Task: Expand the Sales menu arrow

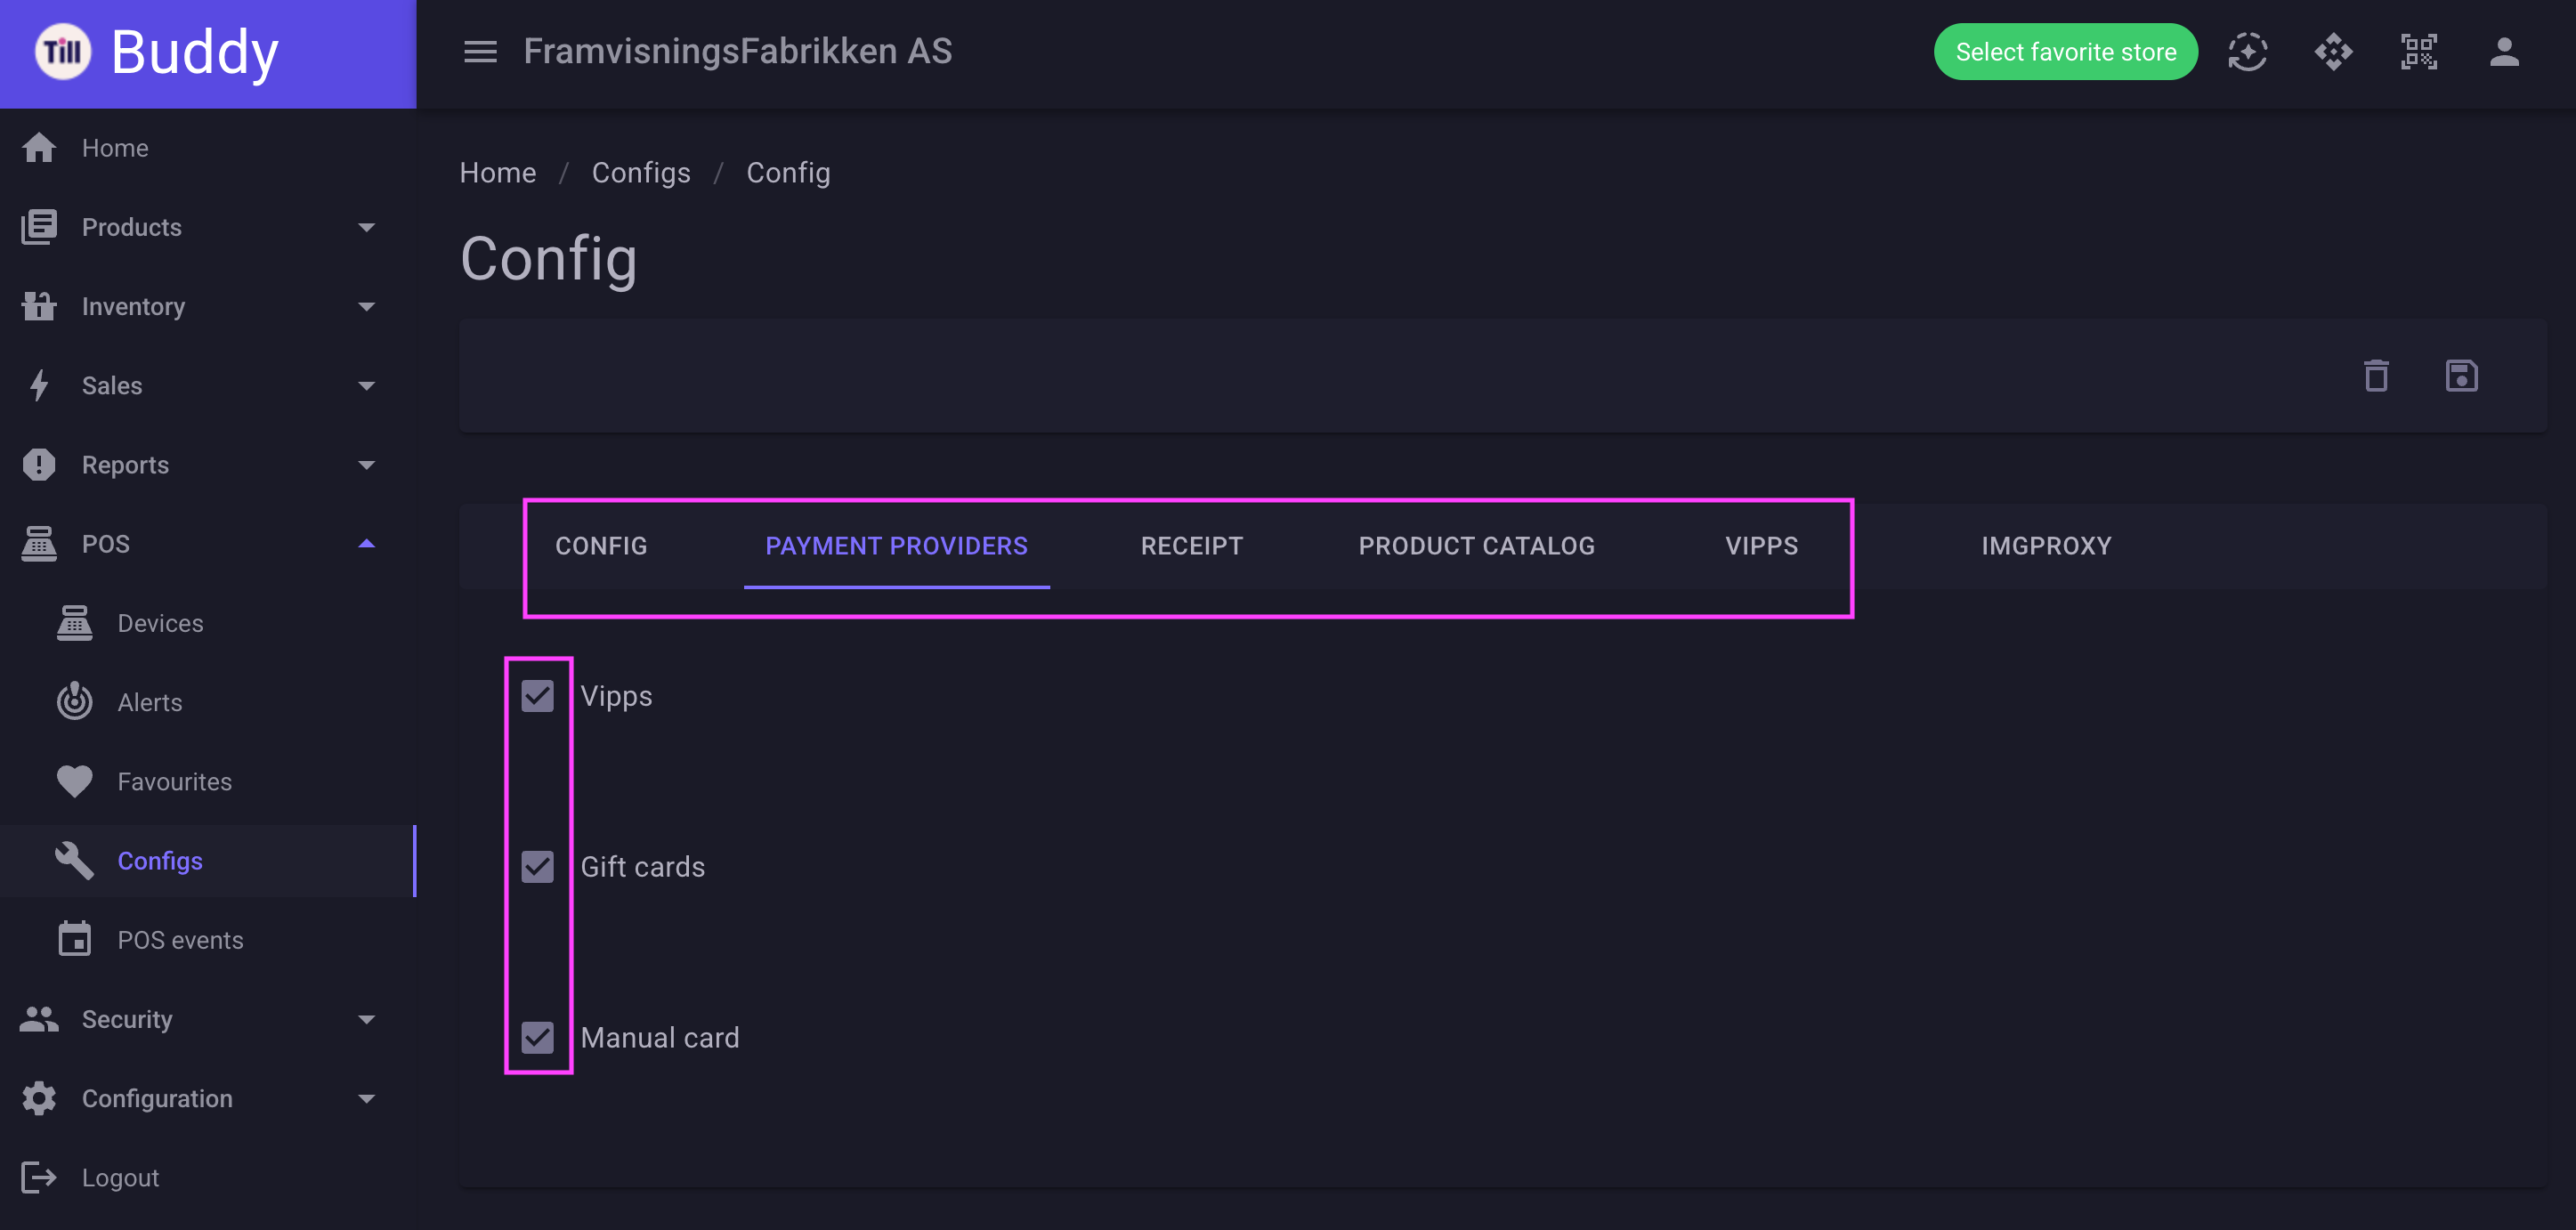Action: tap(367, 385)
